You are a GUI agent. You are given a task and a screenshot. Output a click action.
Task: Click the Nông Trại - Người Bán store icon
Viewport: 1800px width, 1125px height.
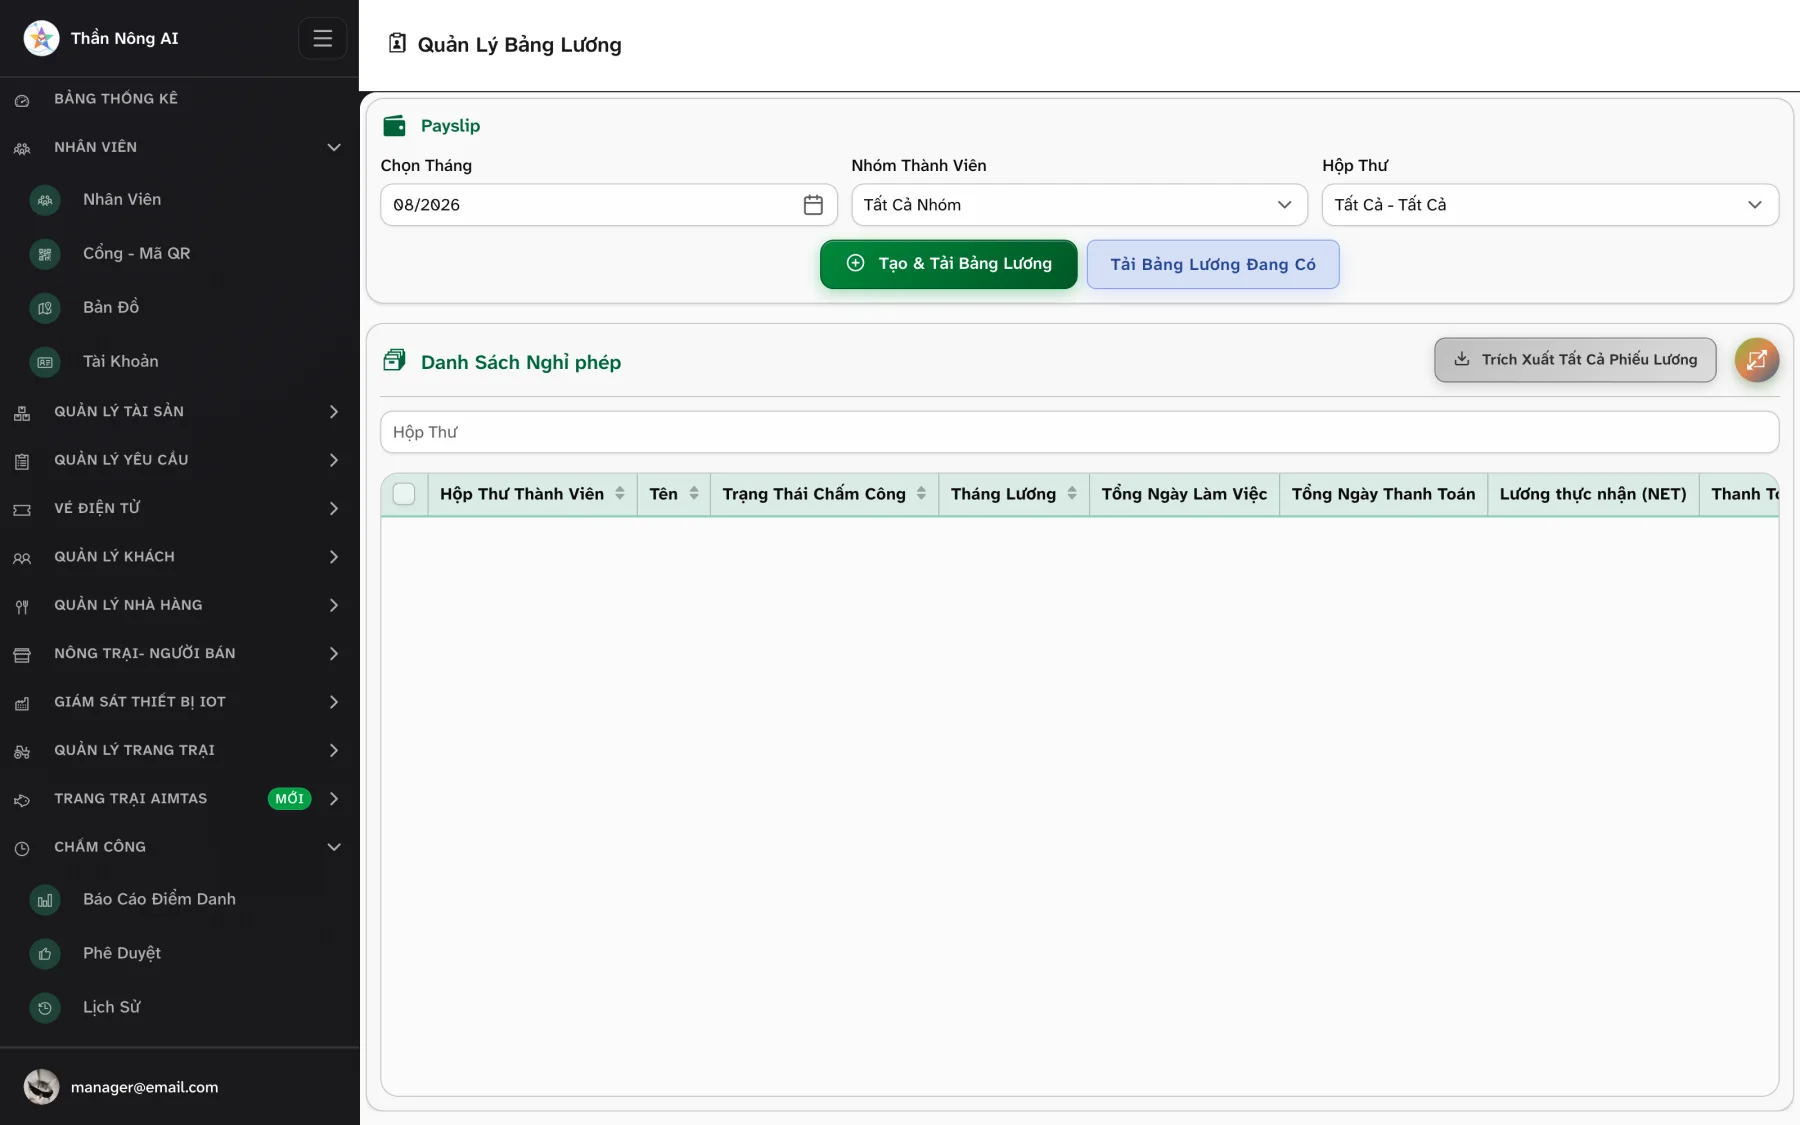pyautogui.click(x=22, y=655)
